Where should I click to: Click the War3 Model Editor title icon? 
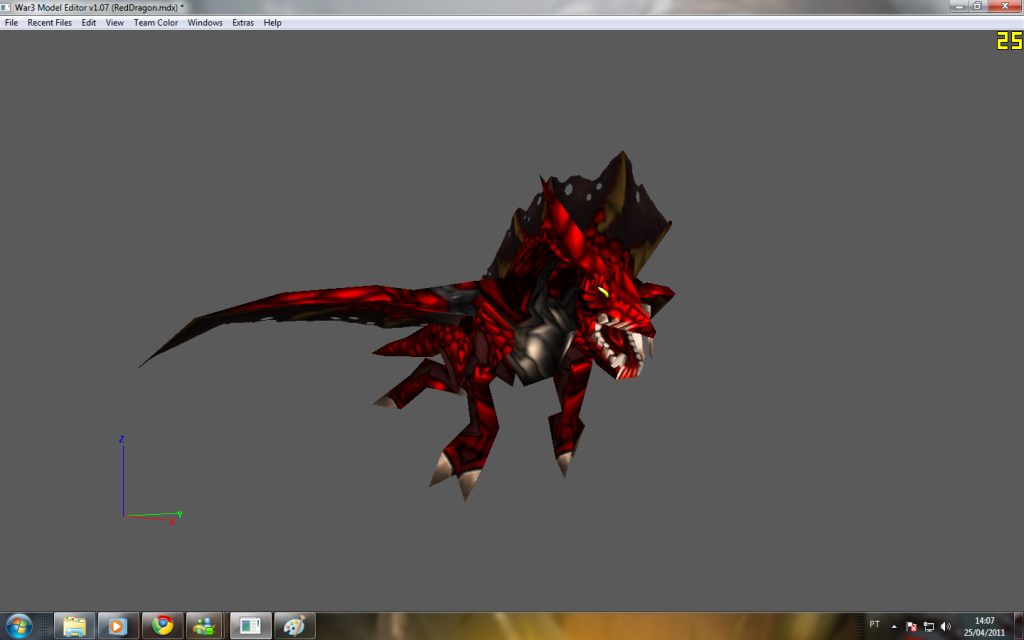point(5,7)
